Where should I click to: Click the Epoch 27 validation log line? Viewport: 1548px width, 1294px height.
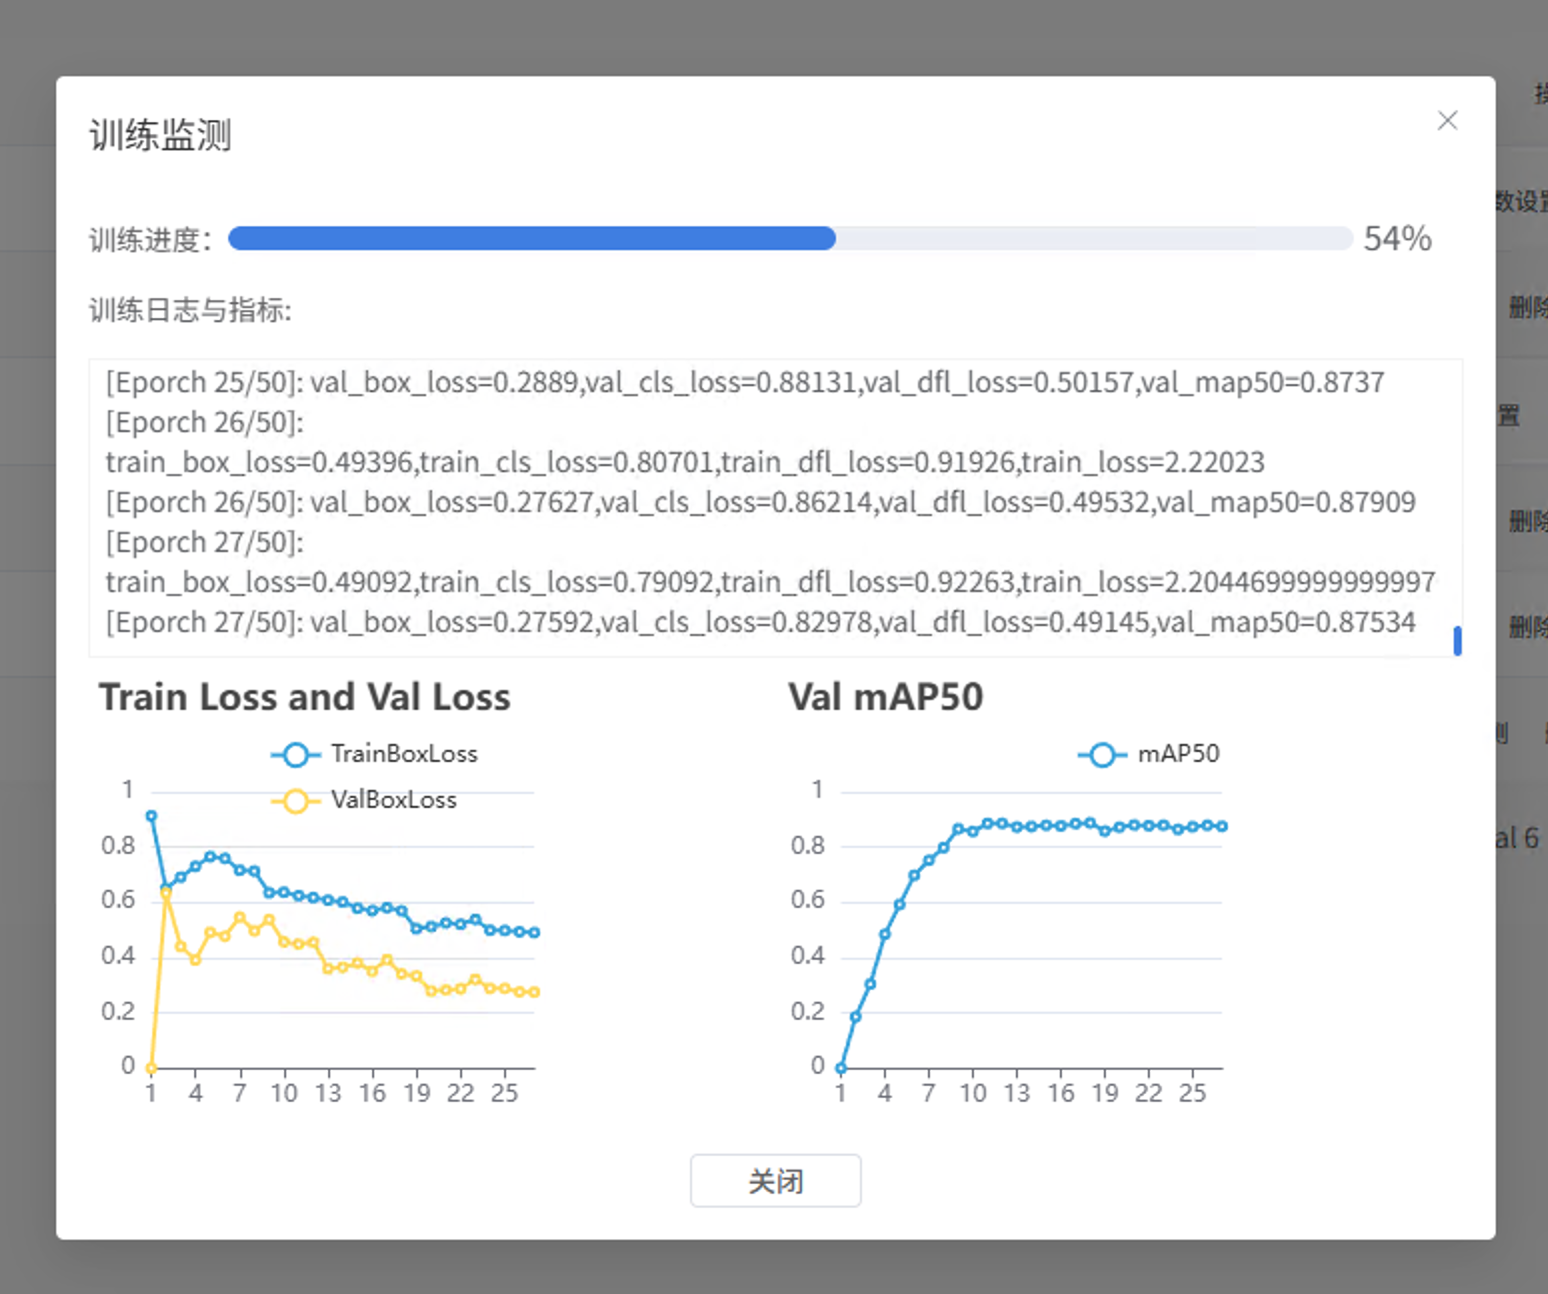pyautogui.click(x=760, y=622)
